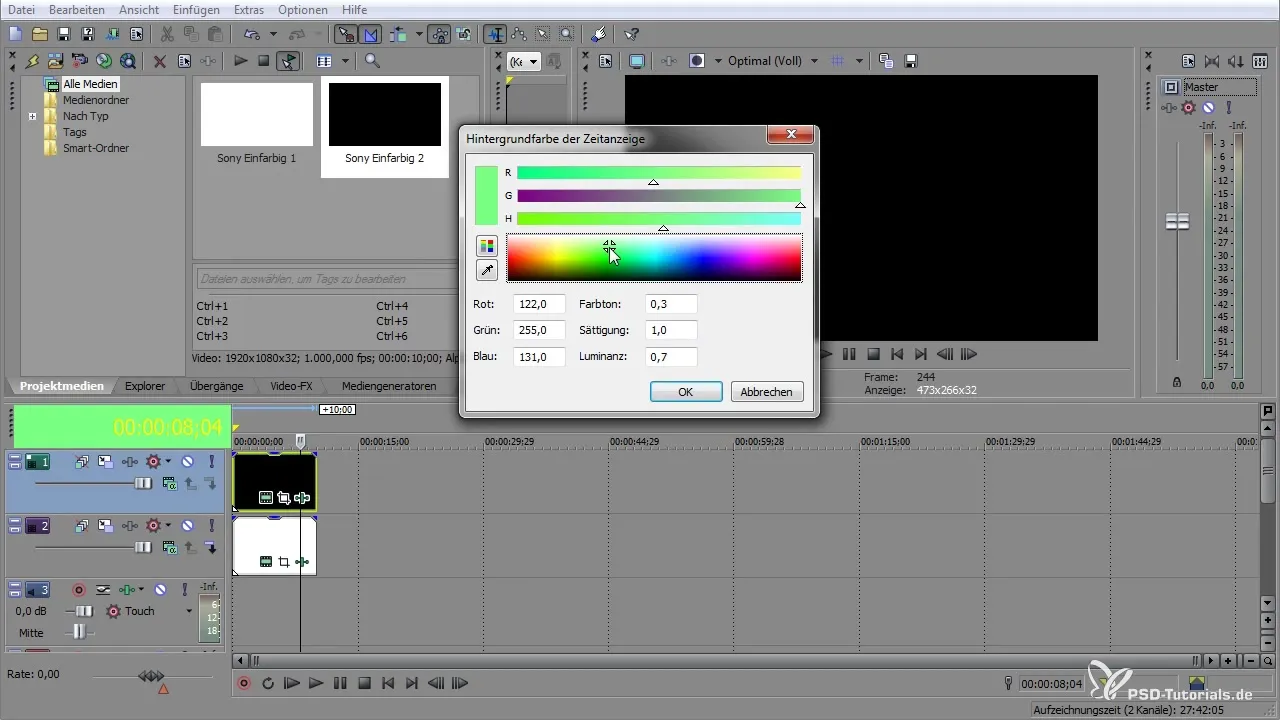Open the Views dropdown arrow in Project Media
The image size is (1280, 720).
[345, 61]
